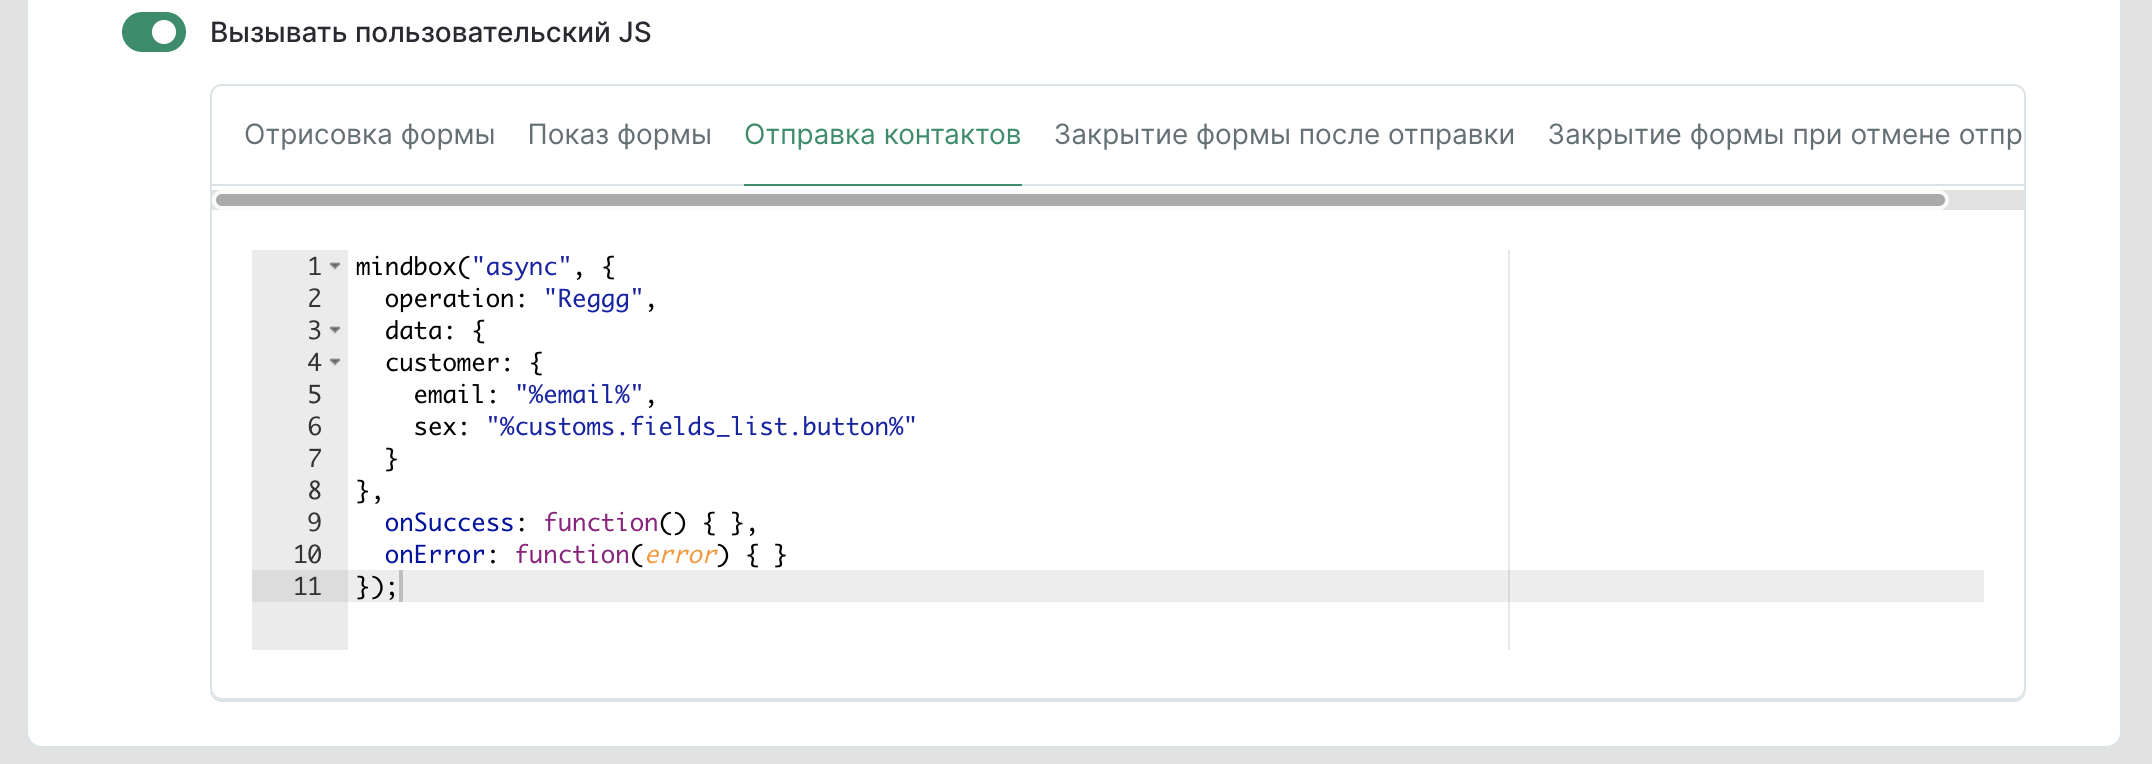Viewport: 2152px width, 764px height.
Task: Toggle the "Вызывать пользовательский JS" switch
Action: 154,32
